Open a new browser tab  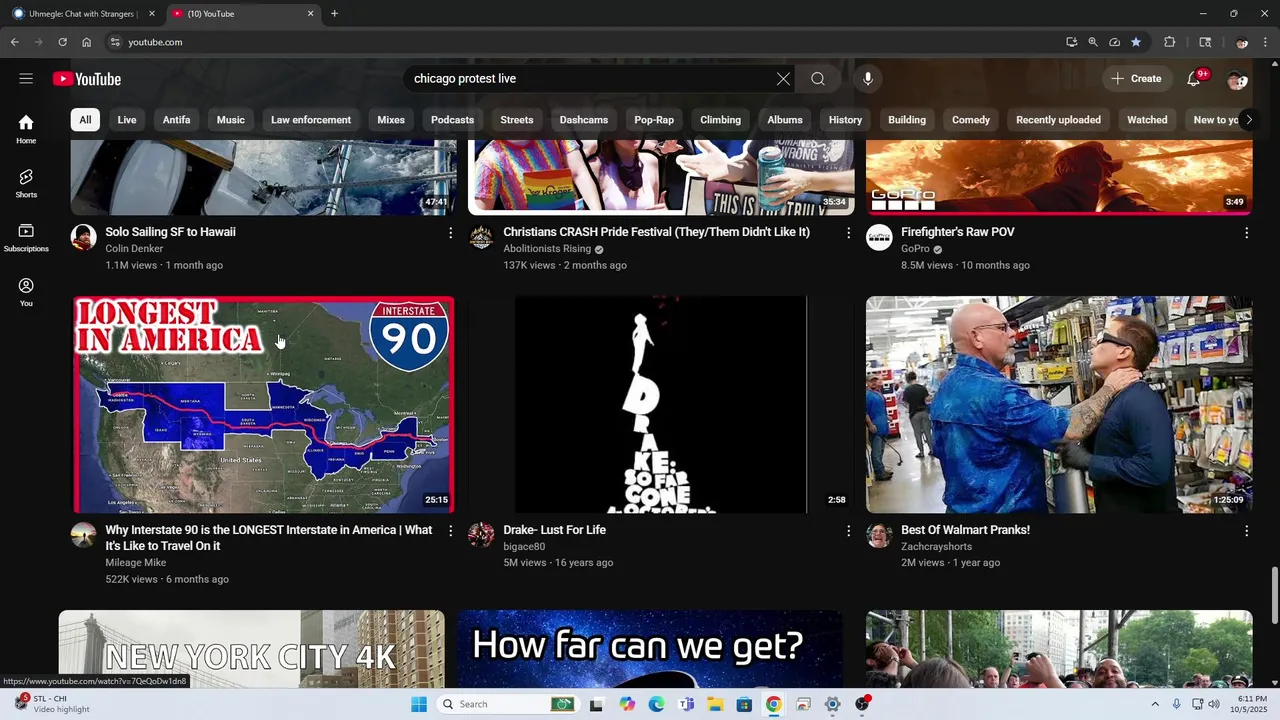(x=334, y=14)
